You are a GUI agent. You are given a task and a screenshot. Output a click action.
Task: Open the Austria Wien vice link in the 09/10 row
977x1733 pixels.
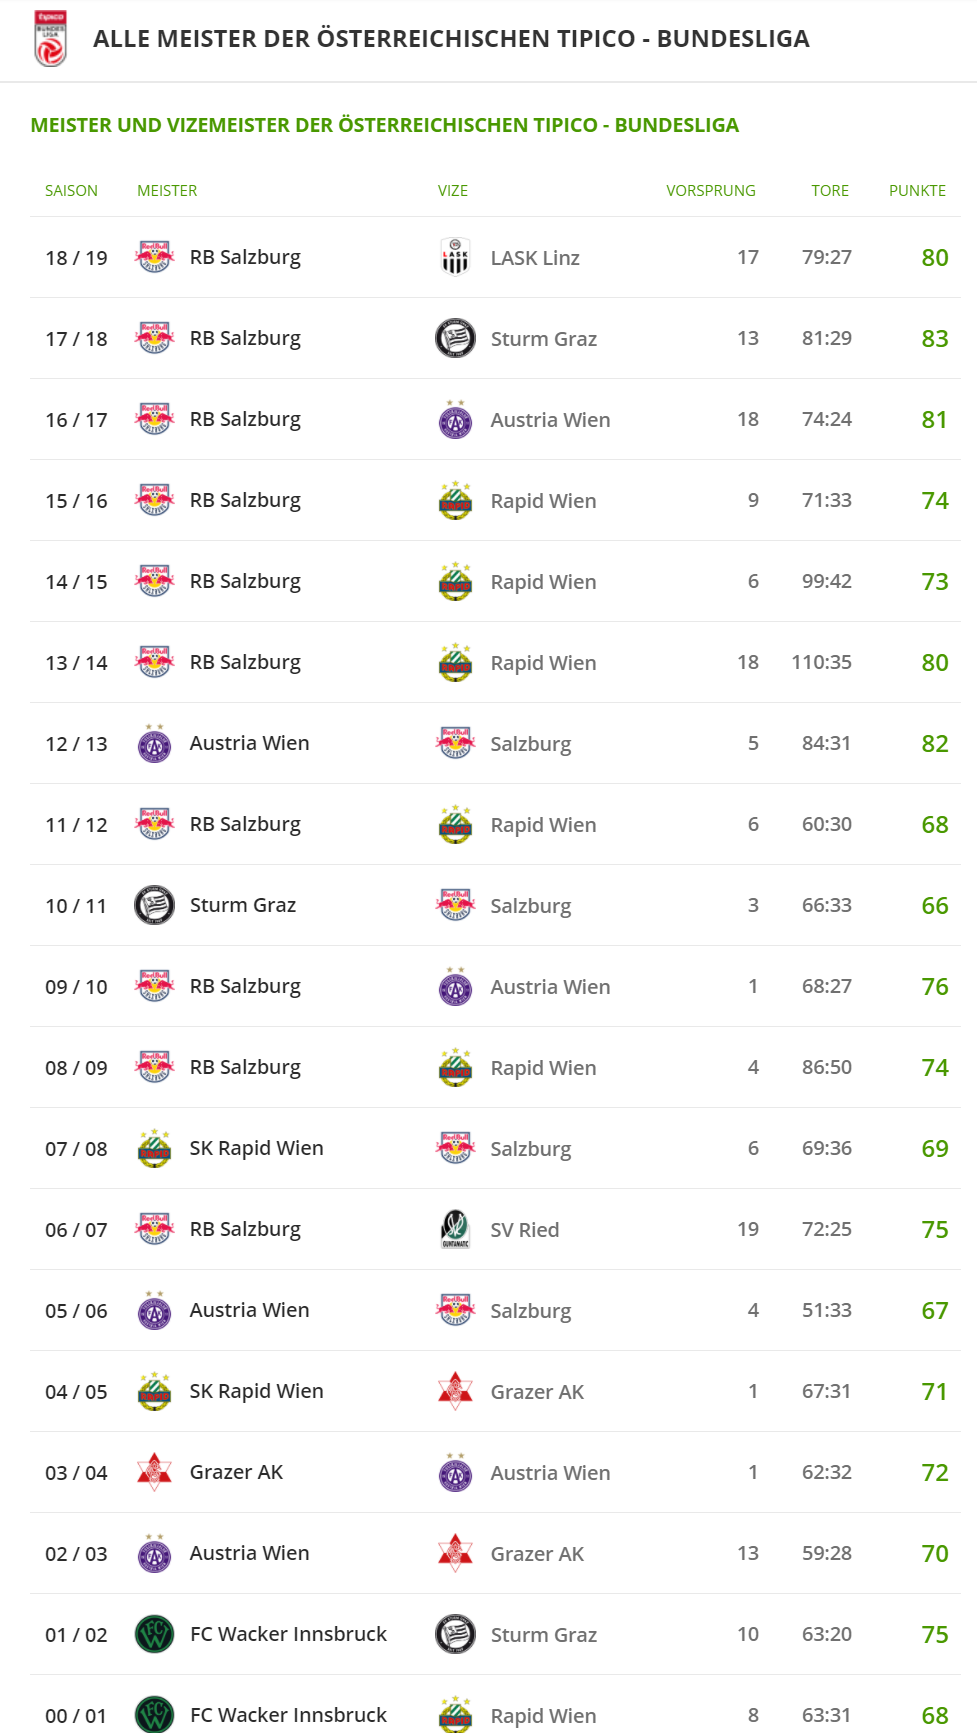click(550, 987)
